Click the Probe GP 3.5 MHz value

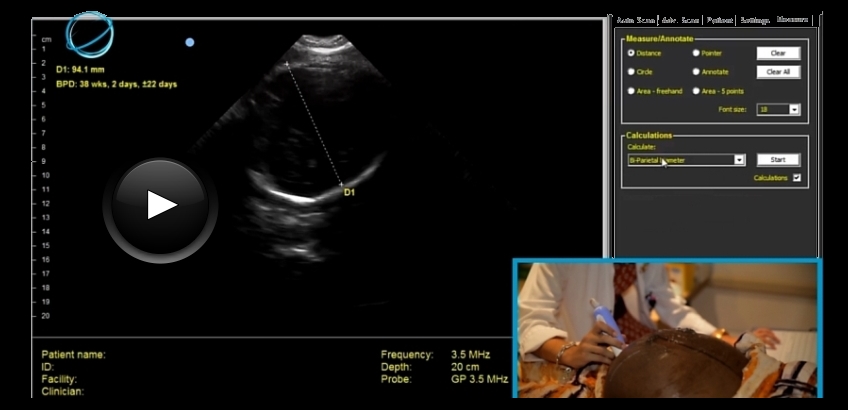(479, 379)
